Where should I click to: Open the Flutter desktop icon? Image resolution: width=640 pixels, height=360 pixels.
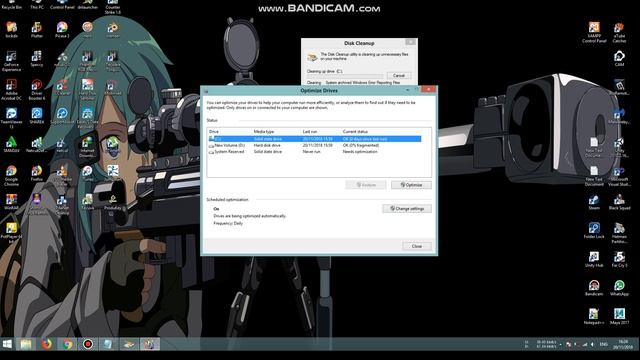pos(37,30)
